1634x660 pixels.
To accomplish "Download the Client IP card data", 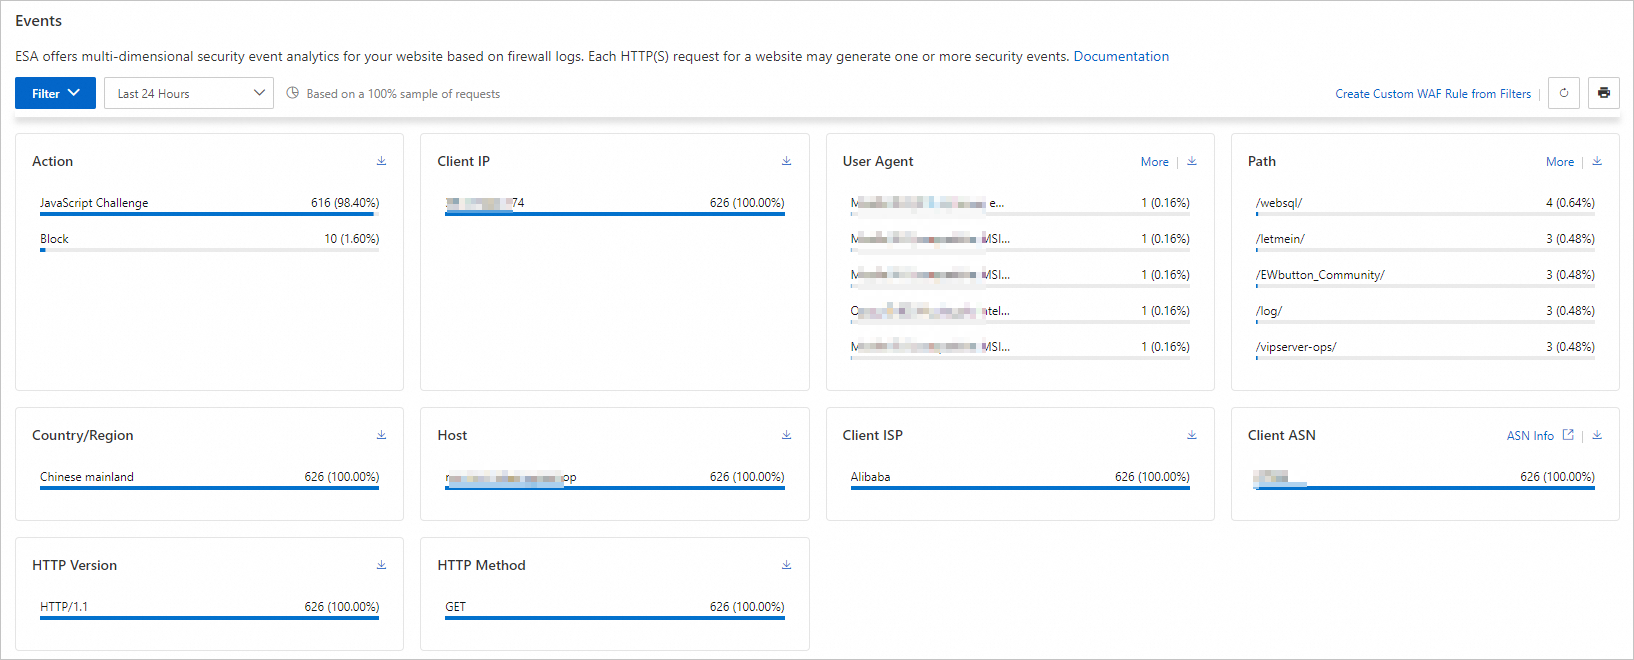I will pyautogui.click(x=787, y=161).
